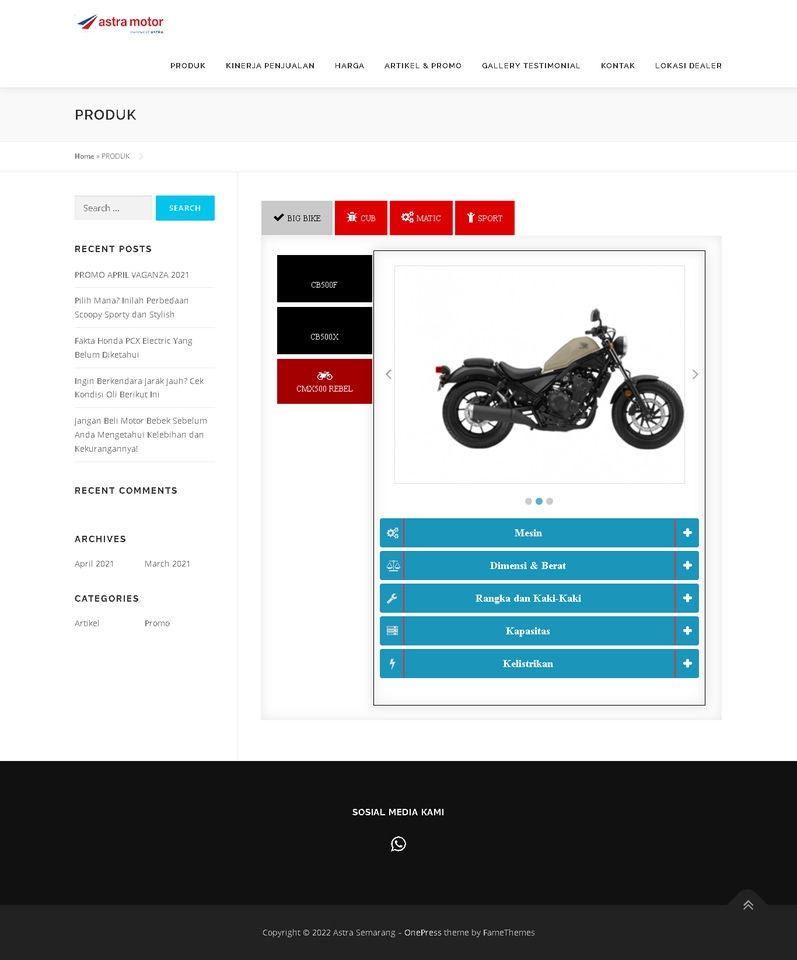Select the CB500X model tab

pyautogui.click(x=324, y=331)
